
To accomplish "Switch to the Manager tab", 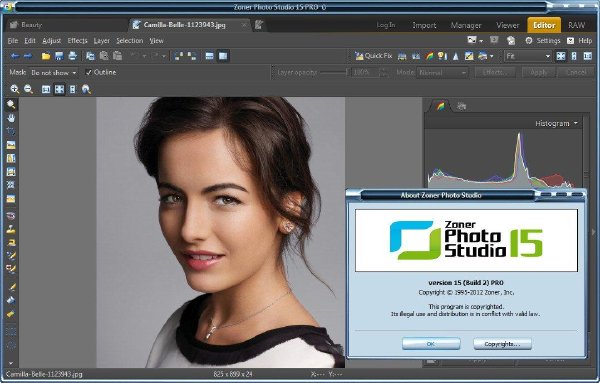I will coord(466,25).
